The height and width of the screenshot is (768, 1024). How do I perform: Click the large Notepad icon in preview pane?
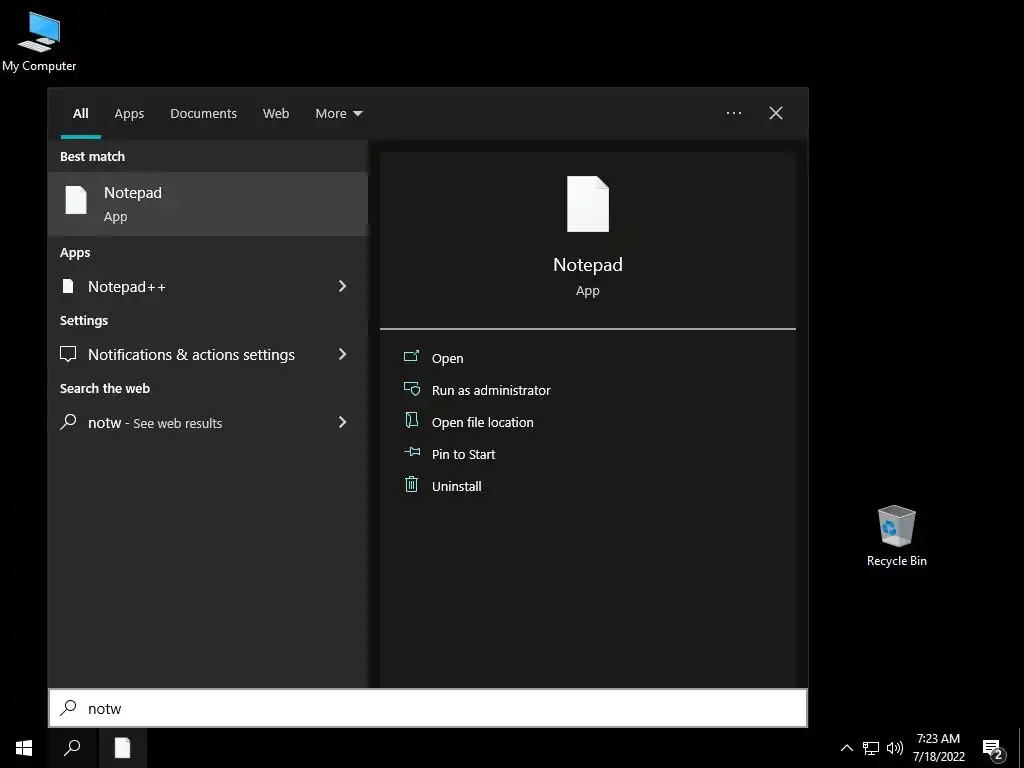pos(588,204)
